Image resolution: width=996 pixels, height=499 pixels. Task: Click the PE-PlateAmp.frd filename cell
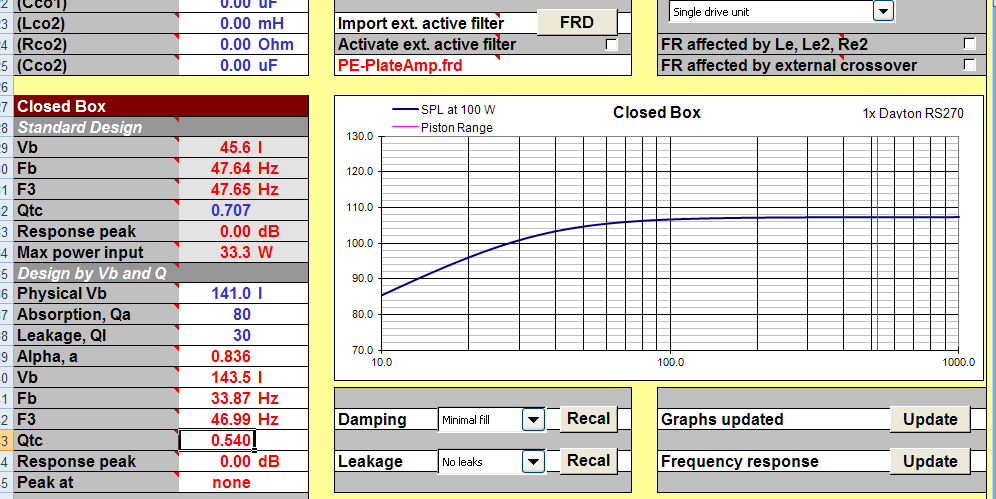(483, 65)
